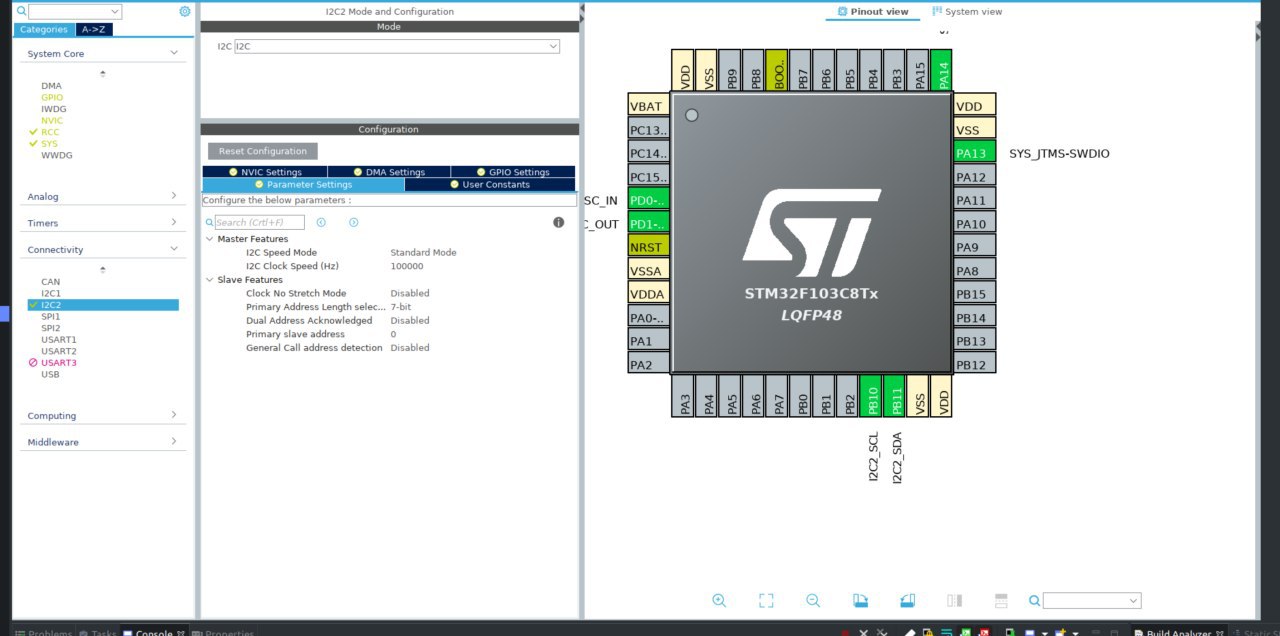Switch to System view
The height and width of the screenshot is (636, 1280).
967,11
